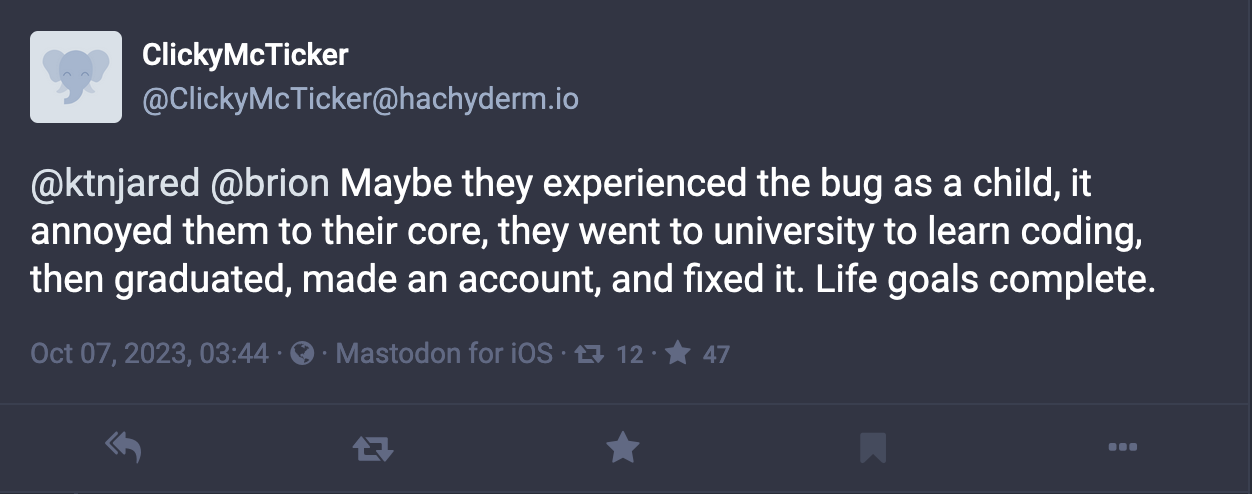Viewport: 1252px width, 494px height.
Task: Open the Oct 07, 2023 timestamp permalink
Action: [150, 354]
